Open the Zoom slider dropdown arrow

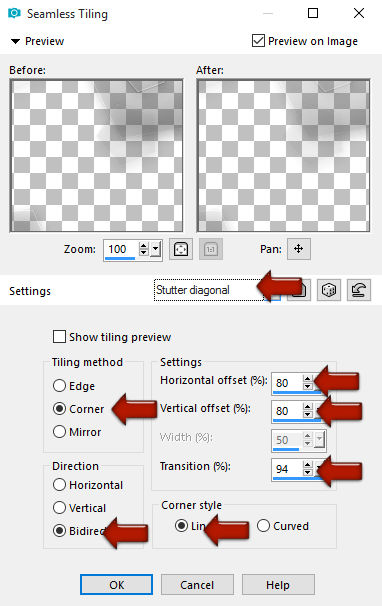pyautogui.click(x=155, y=249)
